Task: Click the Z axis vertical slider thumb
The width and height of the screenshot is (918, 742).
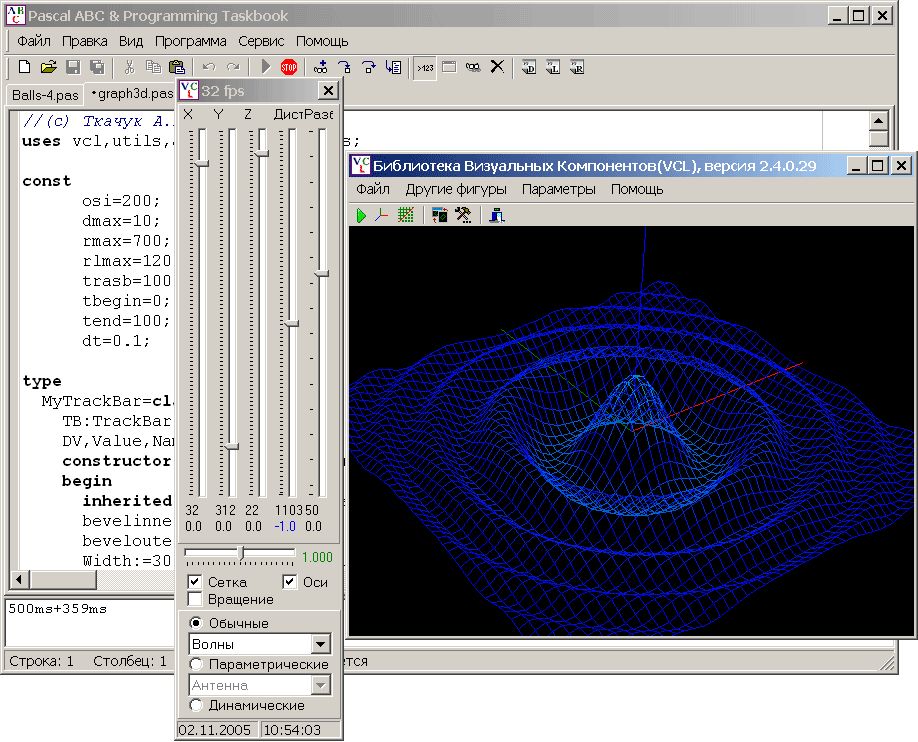Action: (x=262, y=153)
